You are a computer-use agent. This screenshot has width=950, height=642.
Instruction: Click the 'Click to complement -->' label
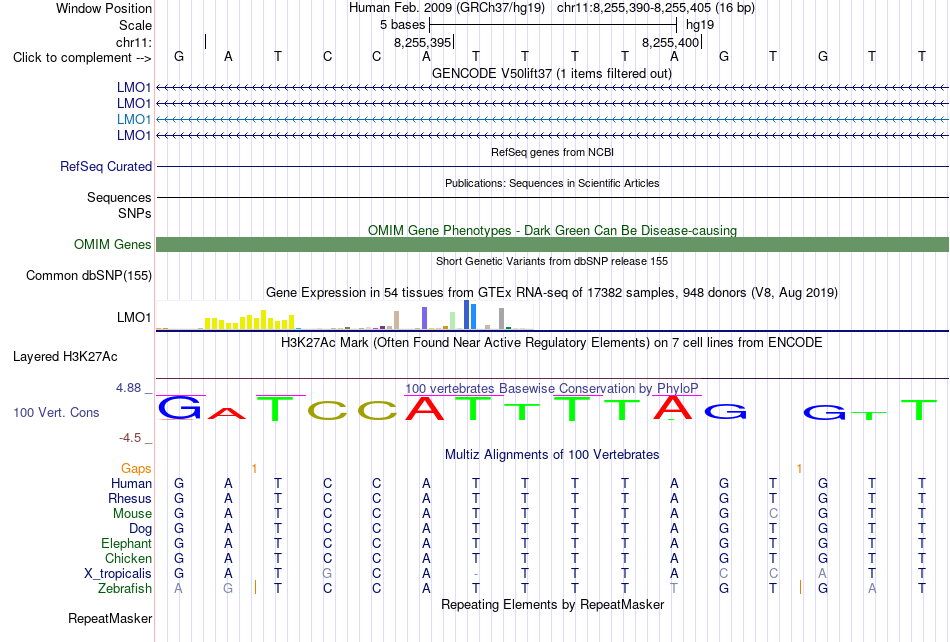pyautogui.click(x=82, y=58)
